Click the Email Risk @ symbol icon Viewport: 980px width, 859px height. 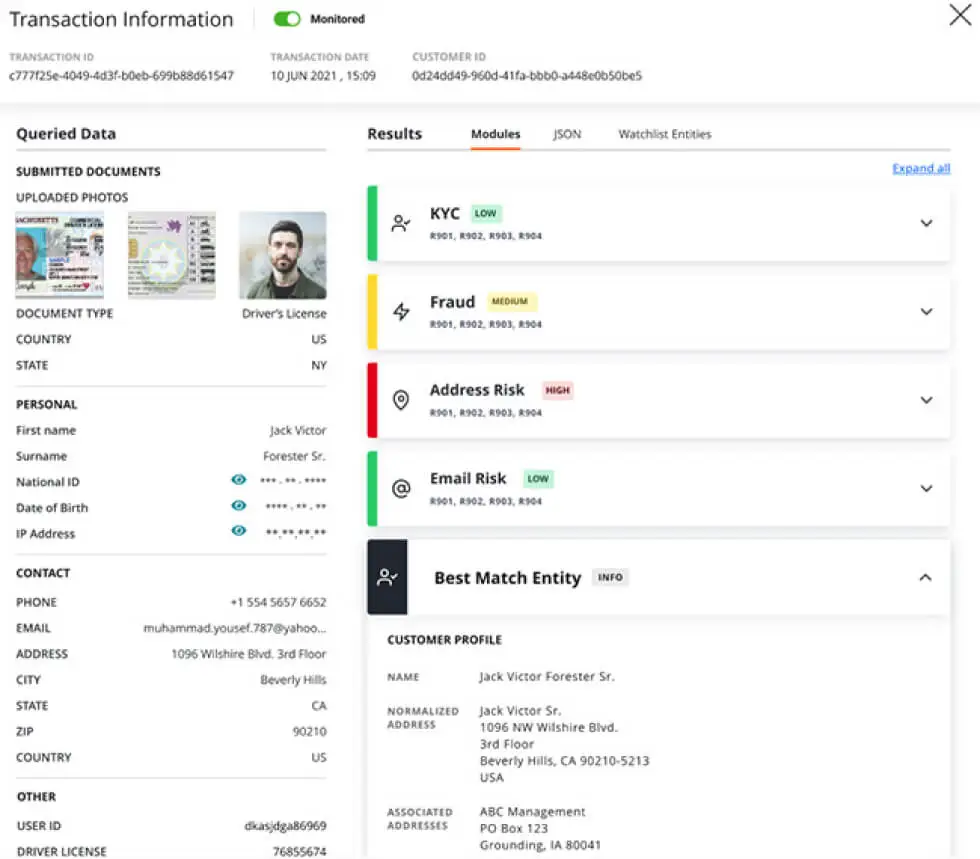[400, 488]
